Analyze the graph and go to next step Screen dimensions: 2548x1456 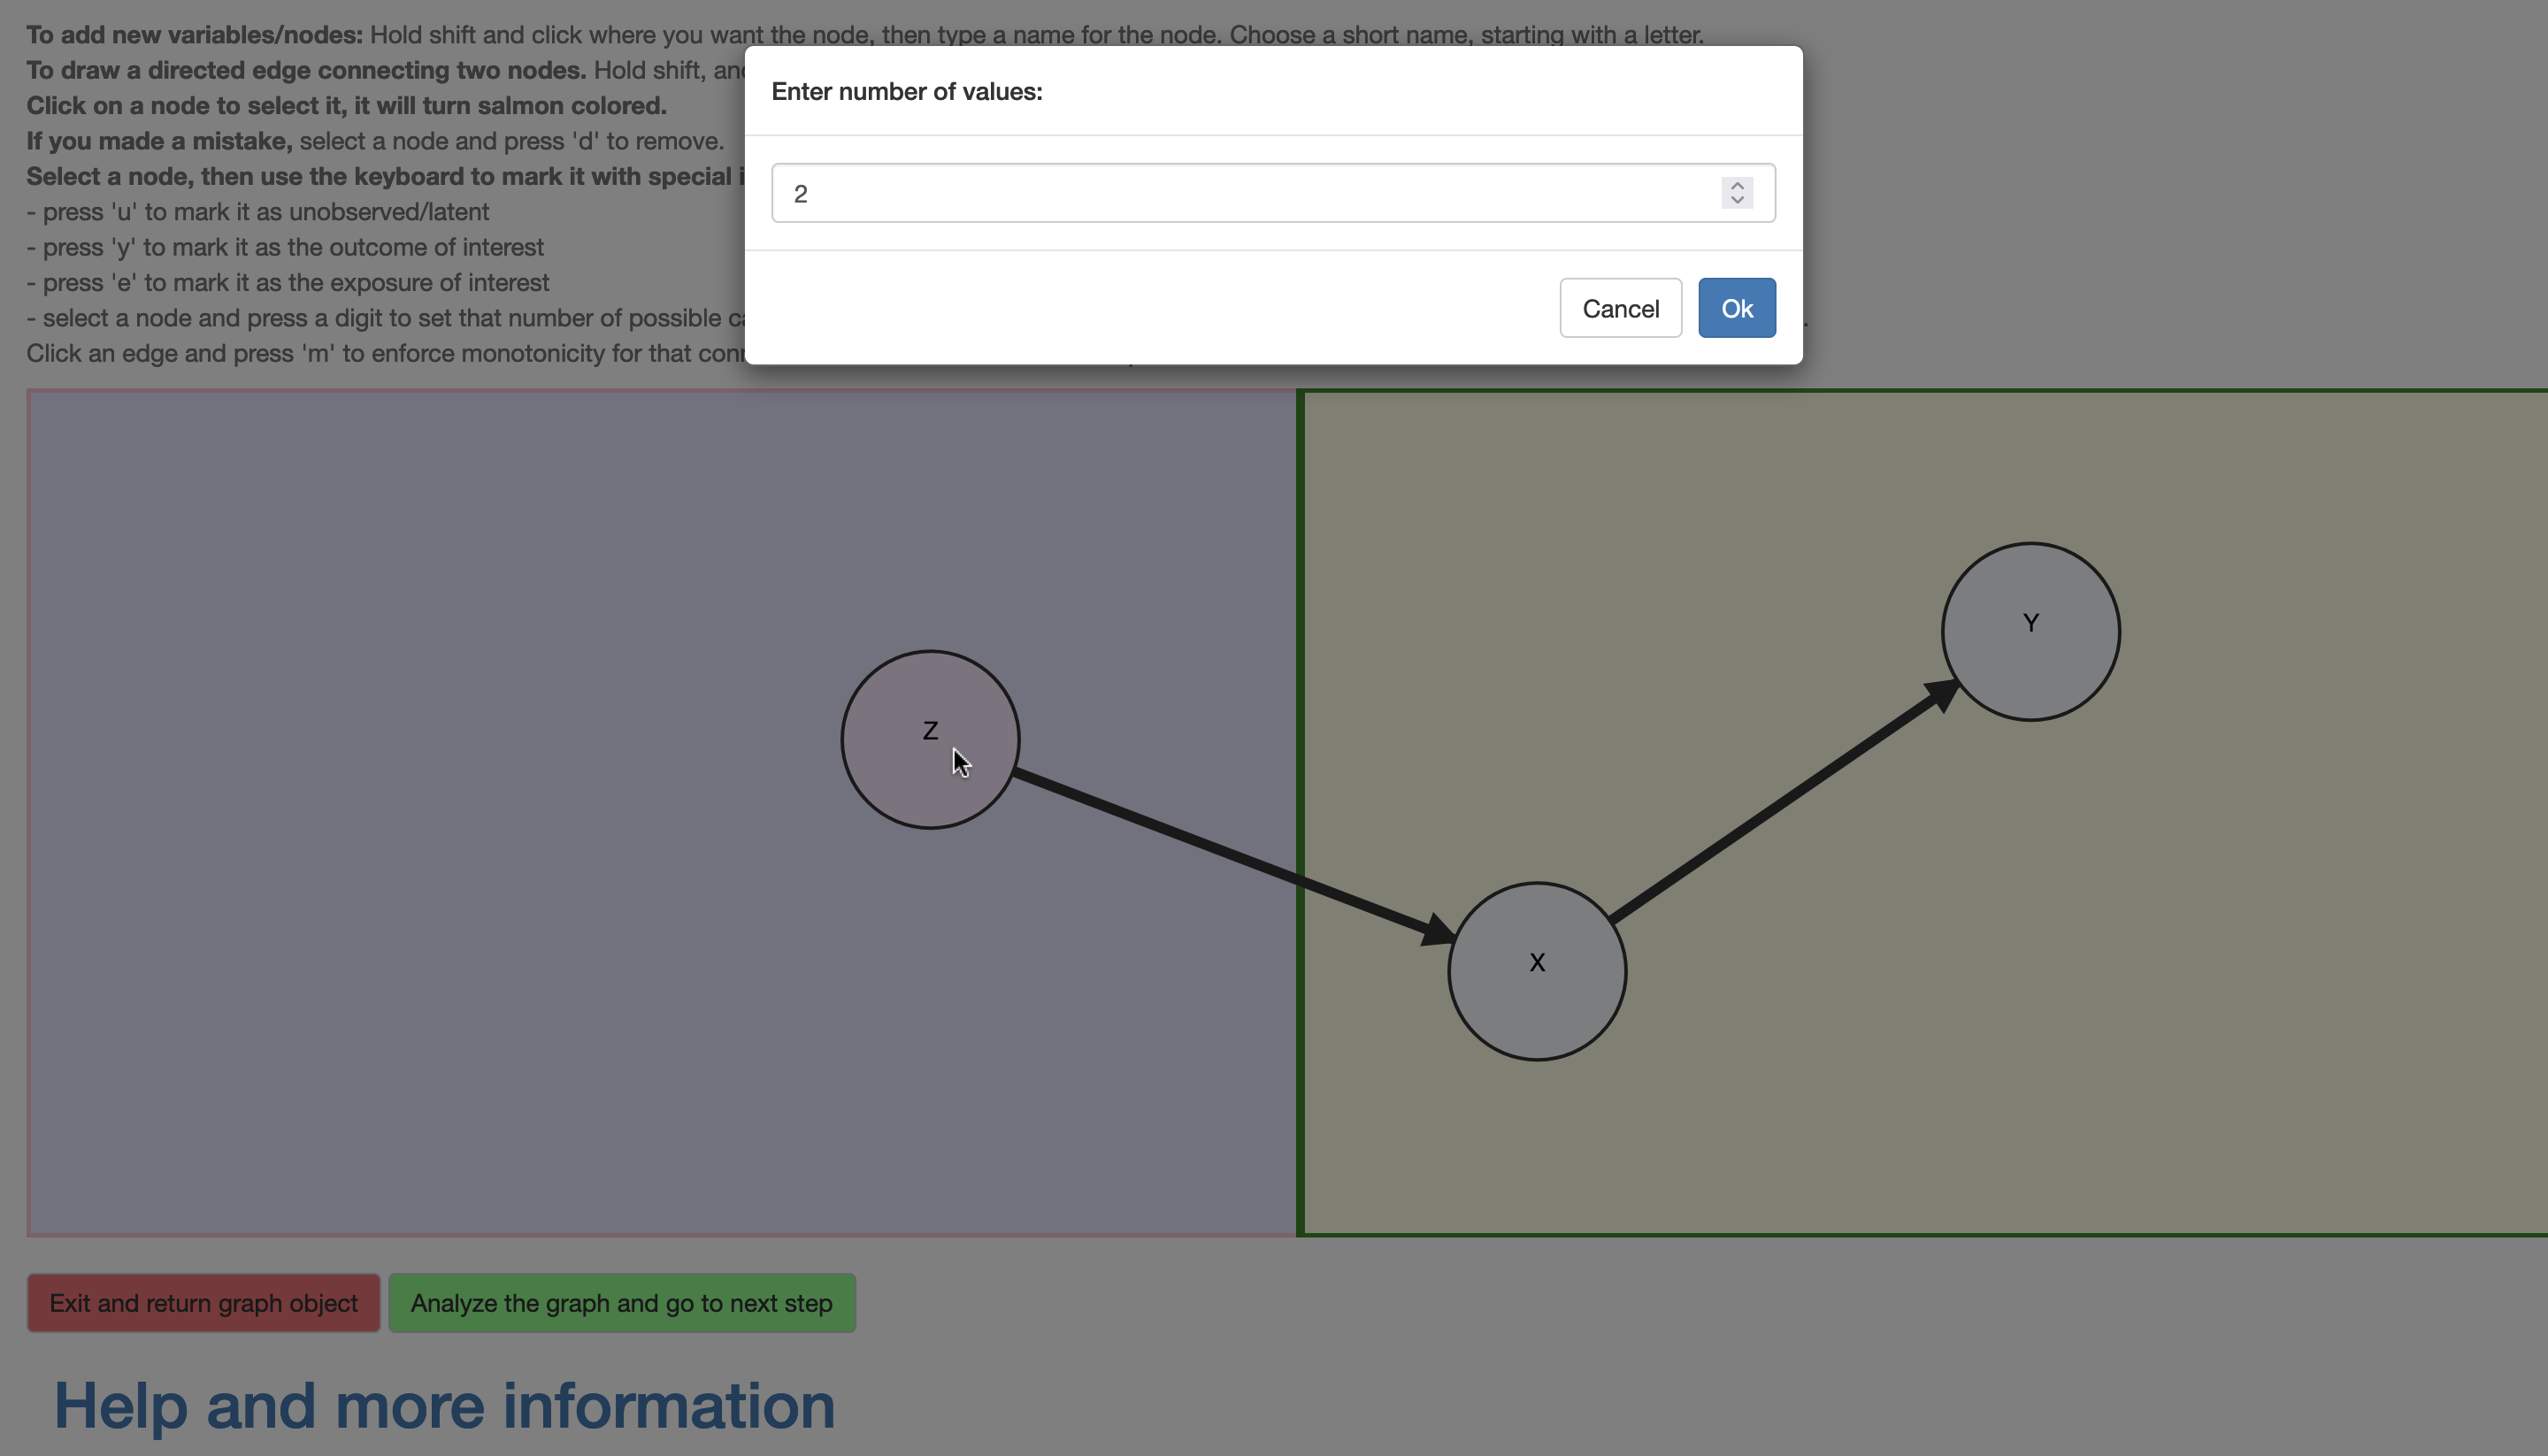click(x=621, y=1302)
